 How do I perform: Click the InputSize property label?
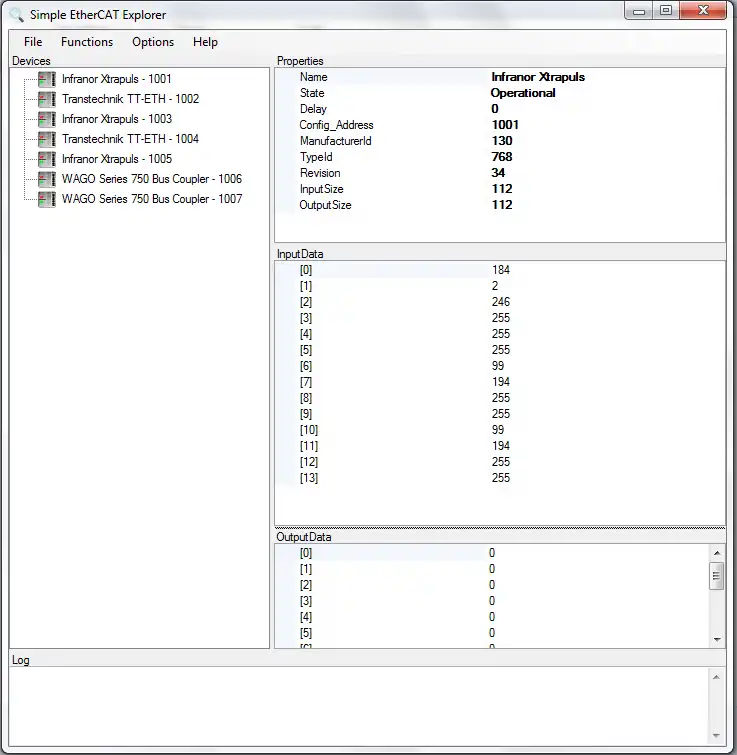(321, 189)
